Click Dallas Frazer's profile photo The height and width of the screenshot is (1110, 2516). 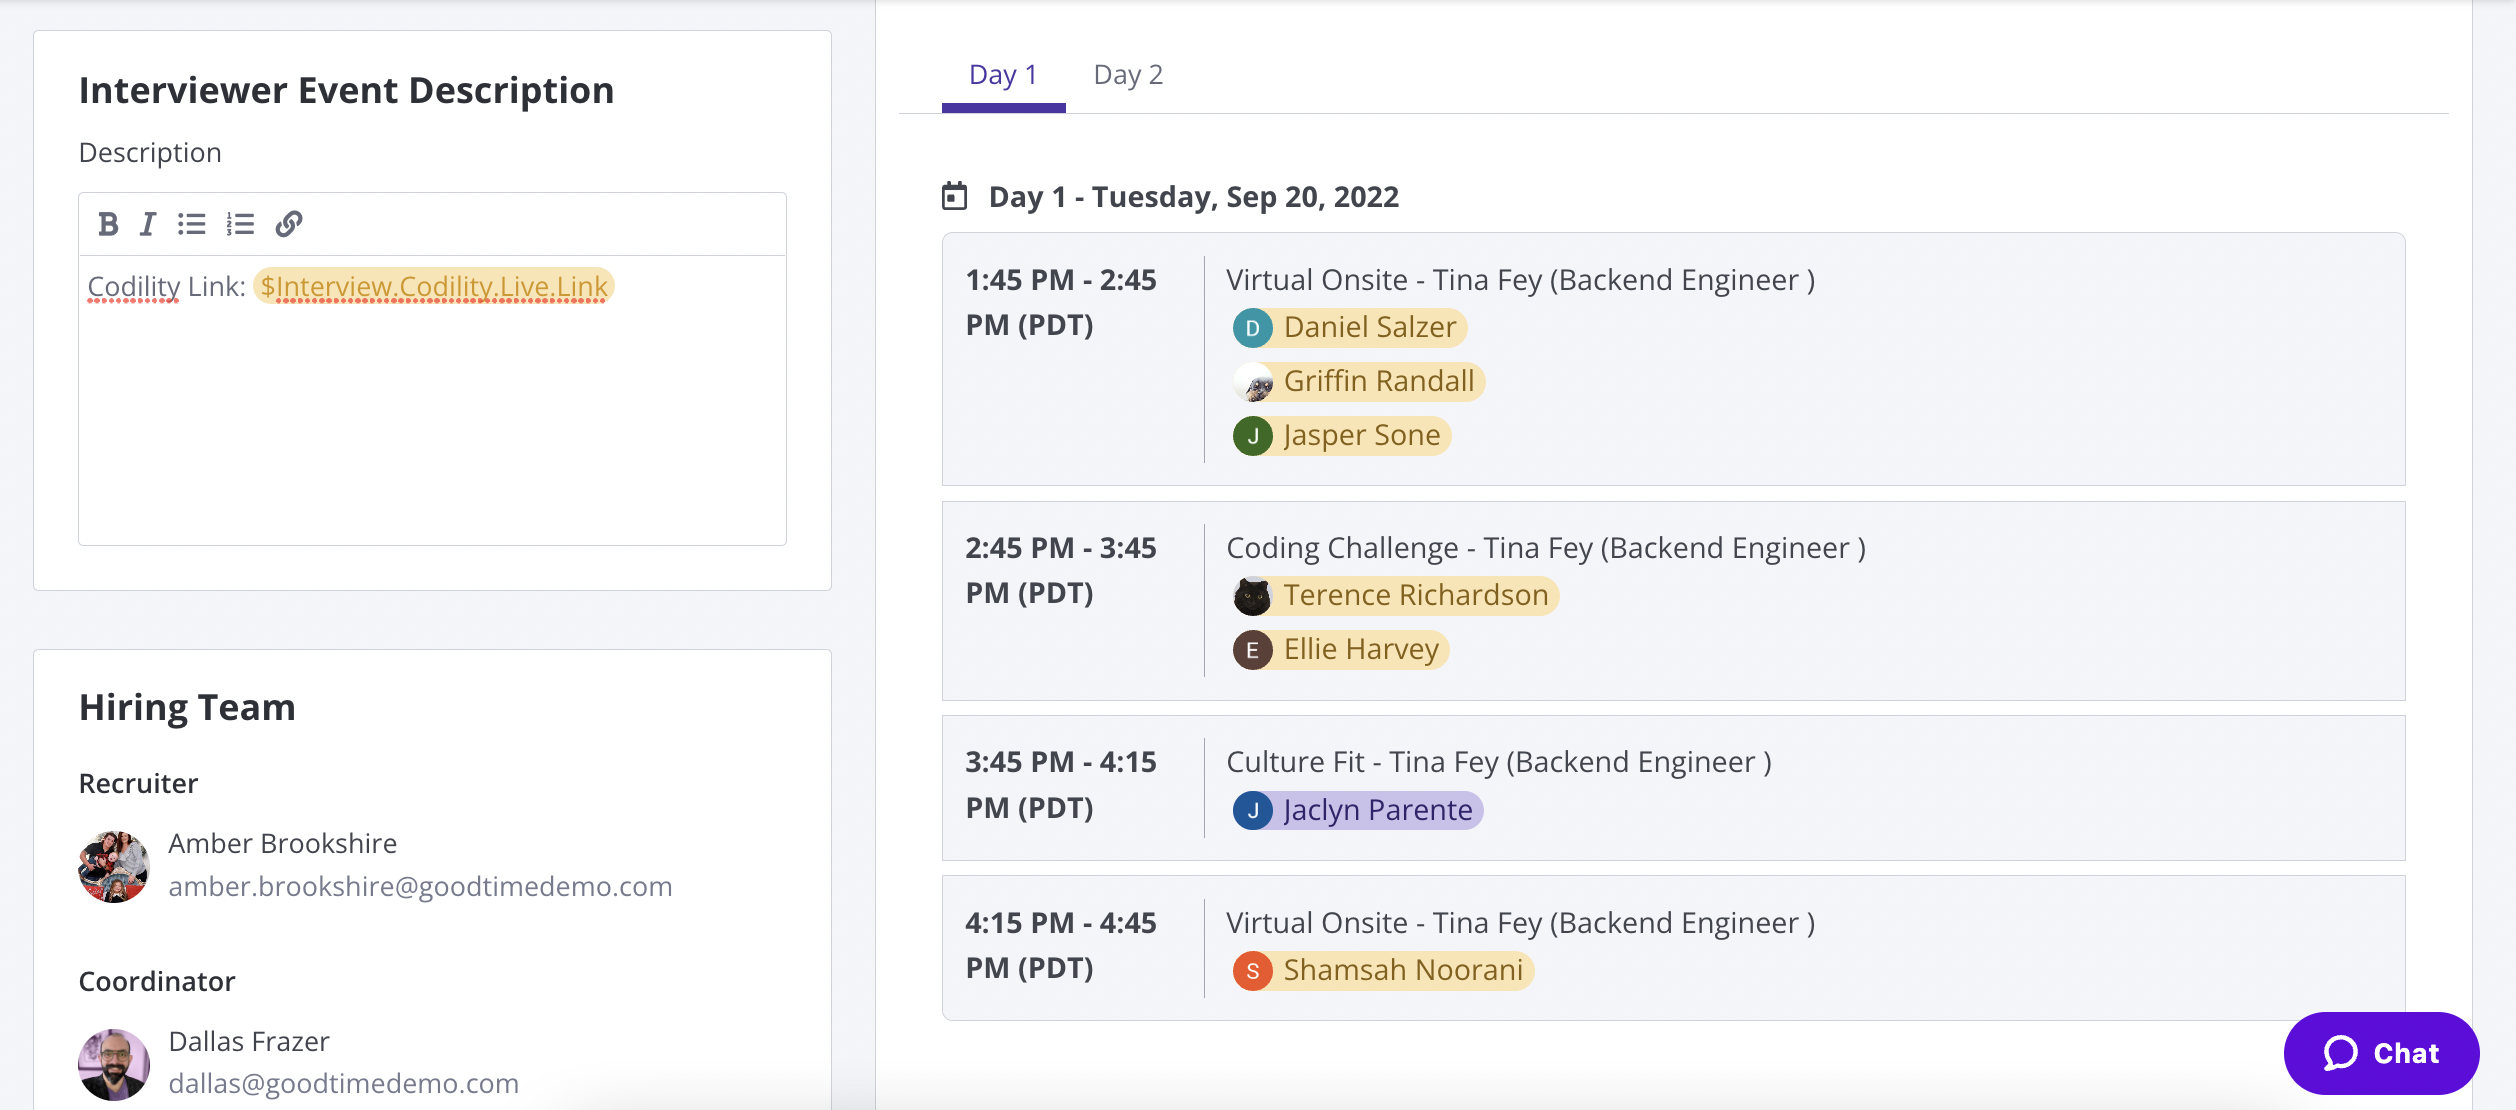[114, 1064]
